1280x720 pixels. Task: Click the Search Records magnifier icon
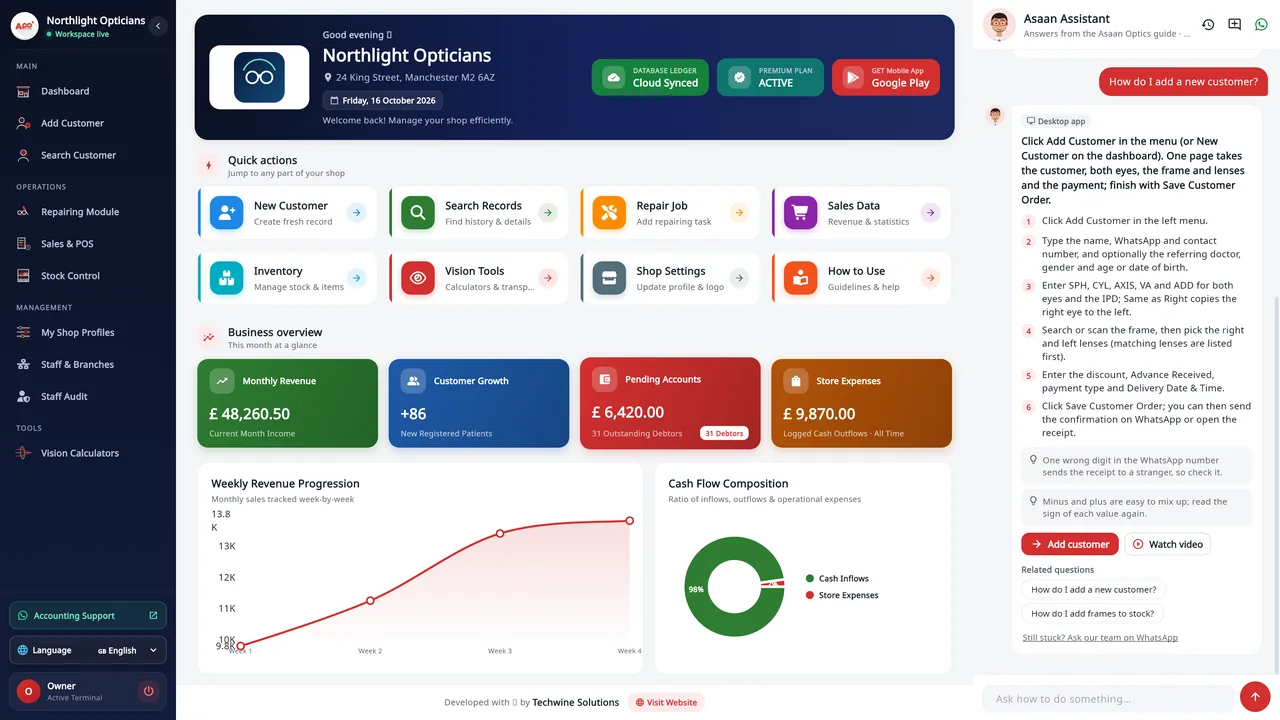(417, 212)
